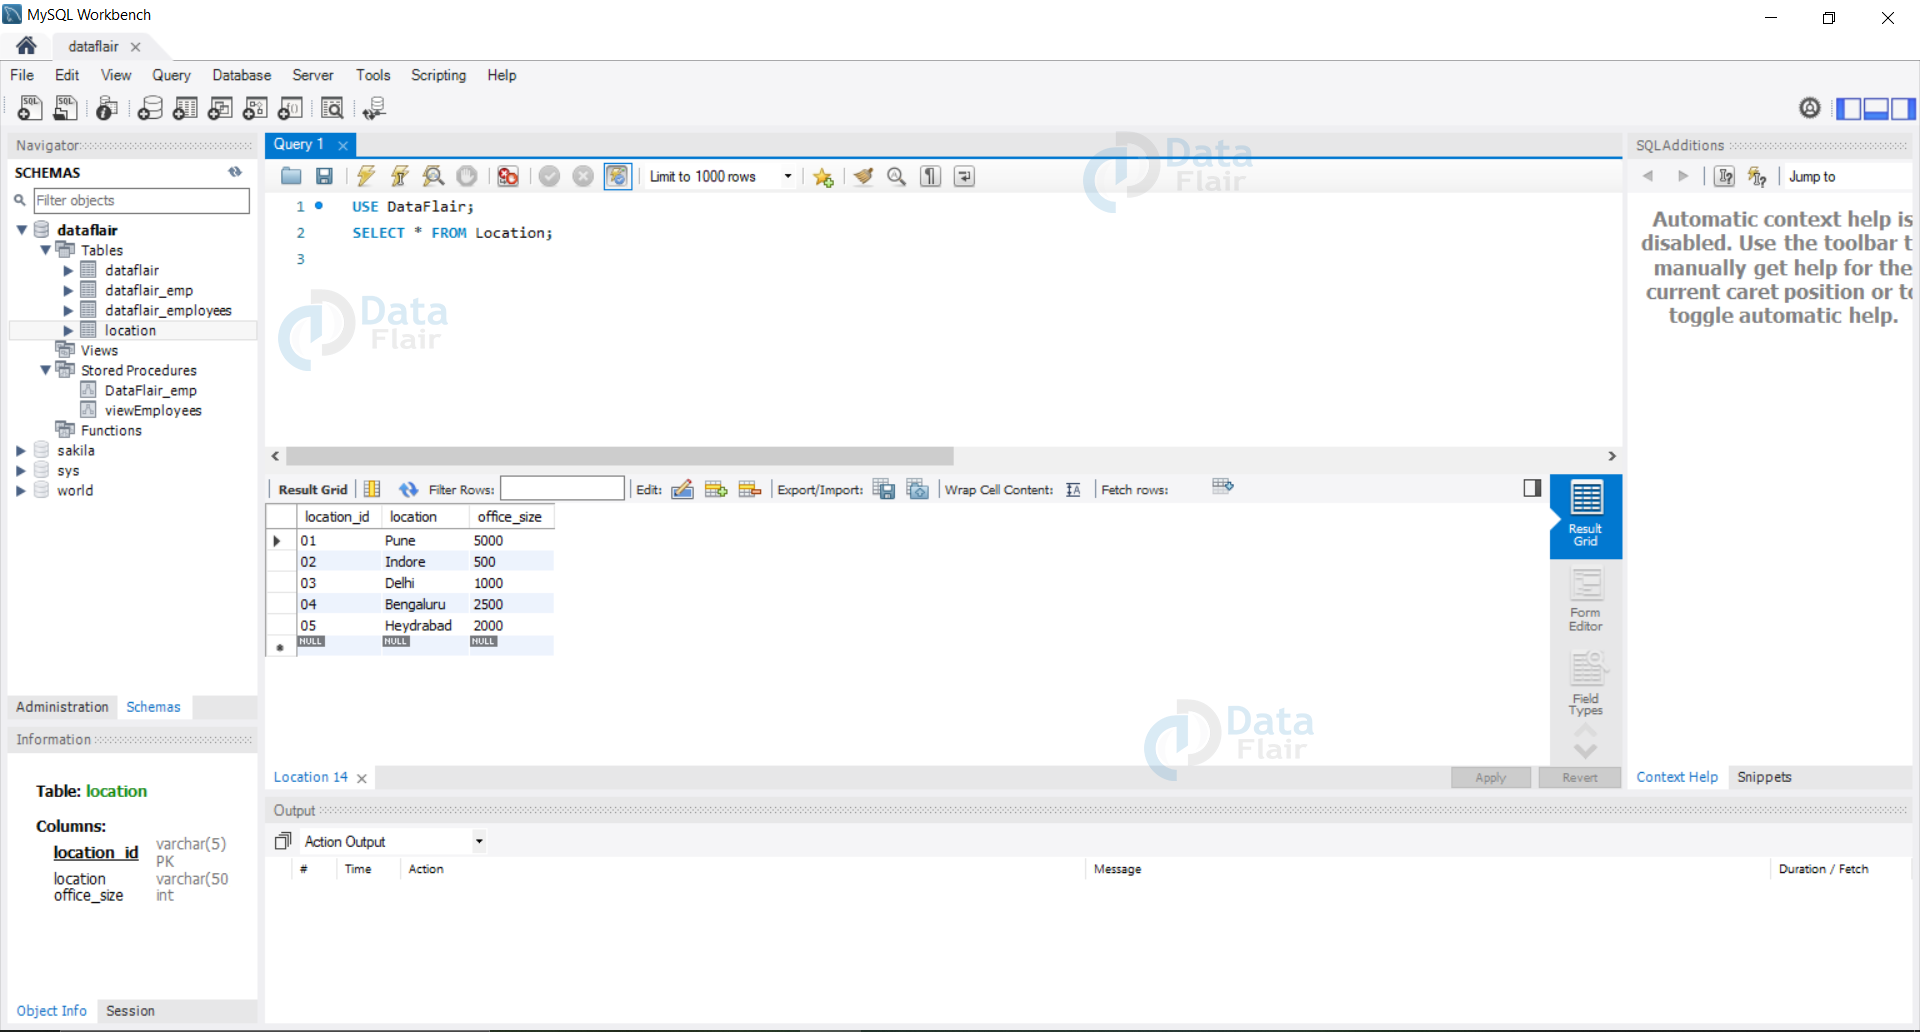Expand the dataflair_emp table

[x=68, y=290]
